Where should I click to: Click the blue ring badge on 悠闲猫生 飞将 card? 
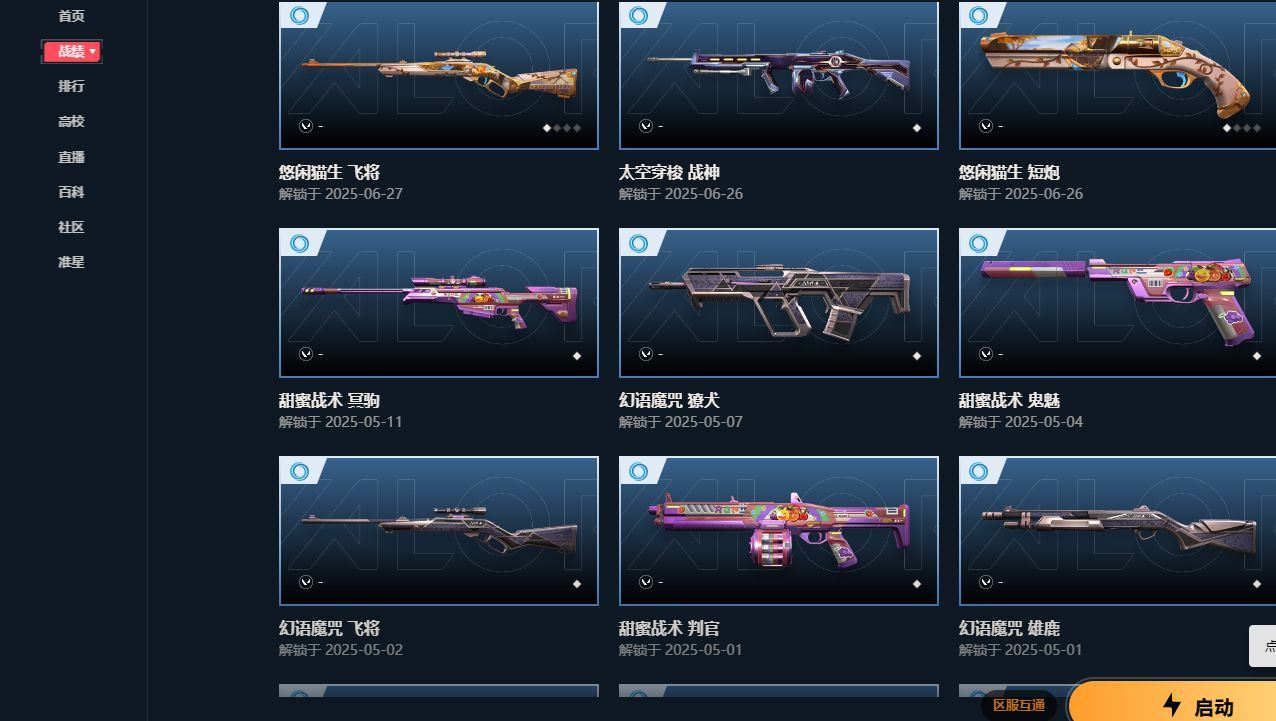299,15
